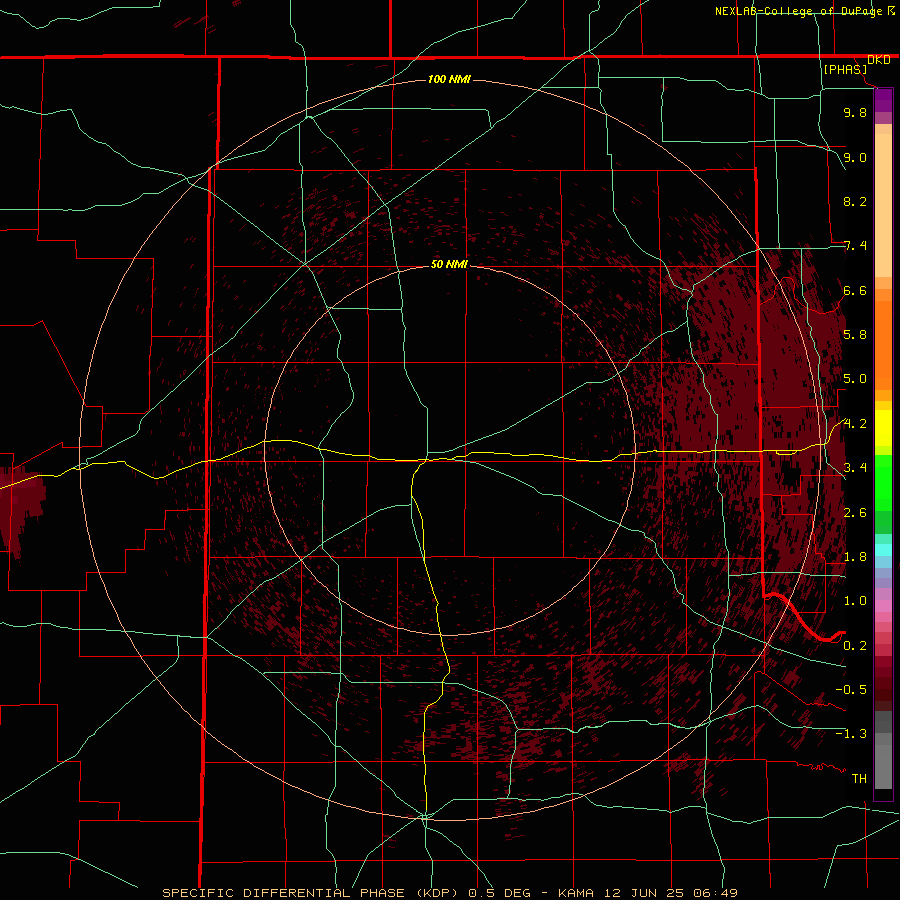
Task: Click the -1.3 legend value
Action: point(851,734)
